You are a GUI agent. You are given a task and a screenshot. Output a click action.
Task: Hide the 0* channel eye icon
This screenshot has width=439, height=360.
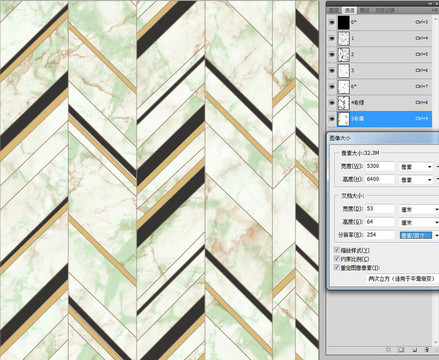click(332, 22)
